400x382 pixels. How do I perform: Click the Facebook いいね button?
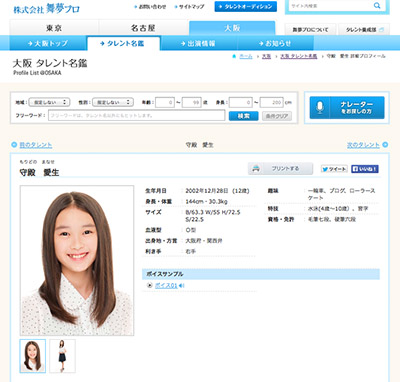click(365, 169)
